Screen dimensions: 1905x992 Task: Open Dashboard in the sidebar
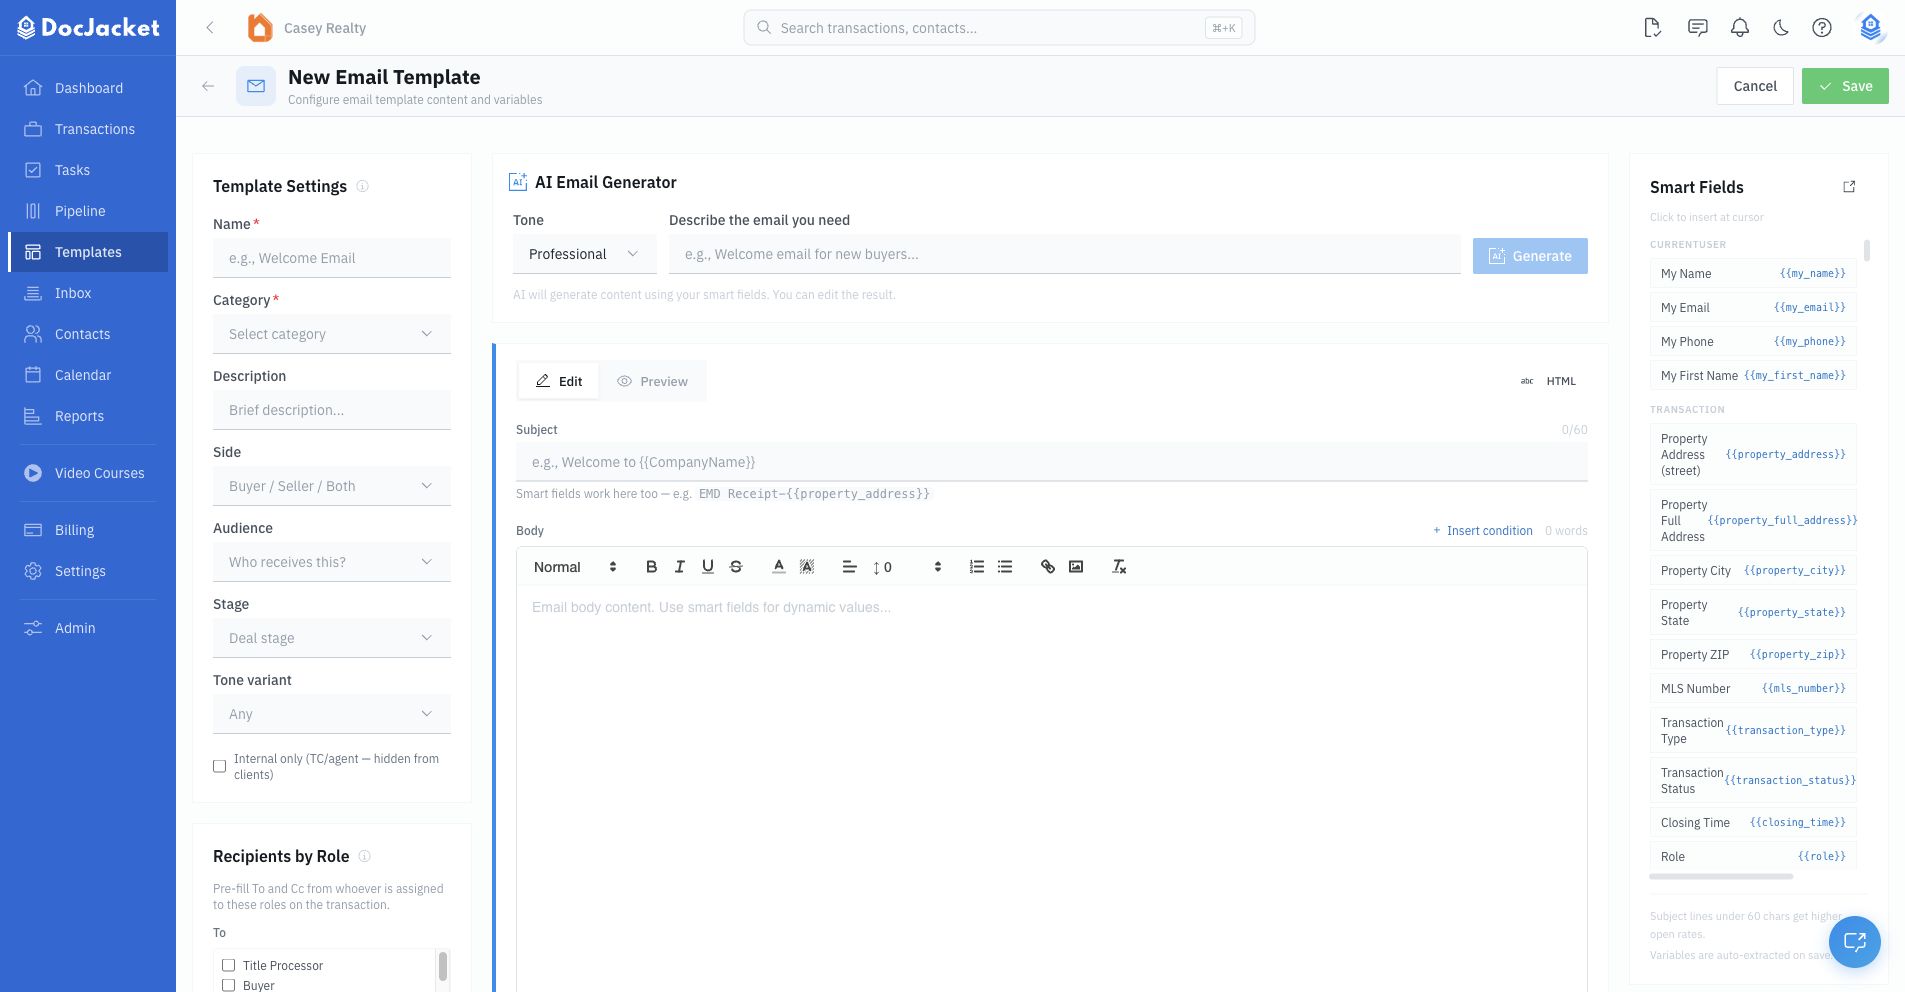[x=88, y=88]
